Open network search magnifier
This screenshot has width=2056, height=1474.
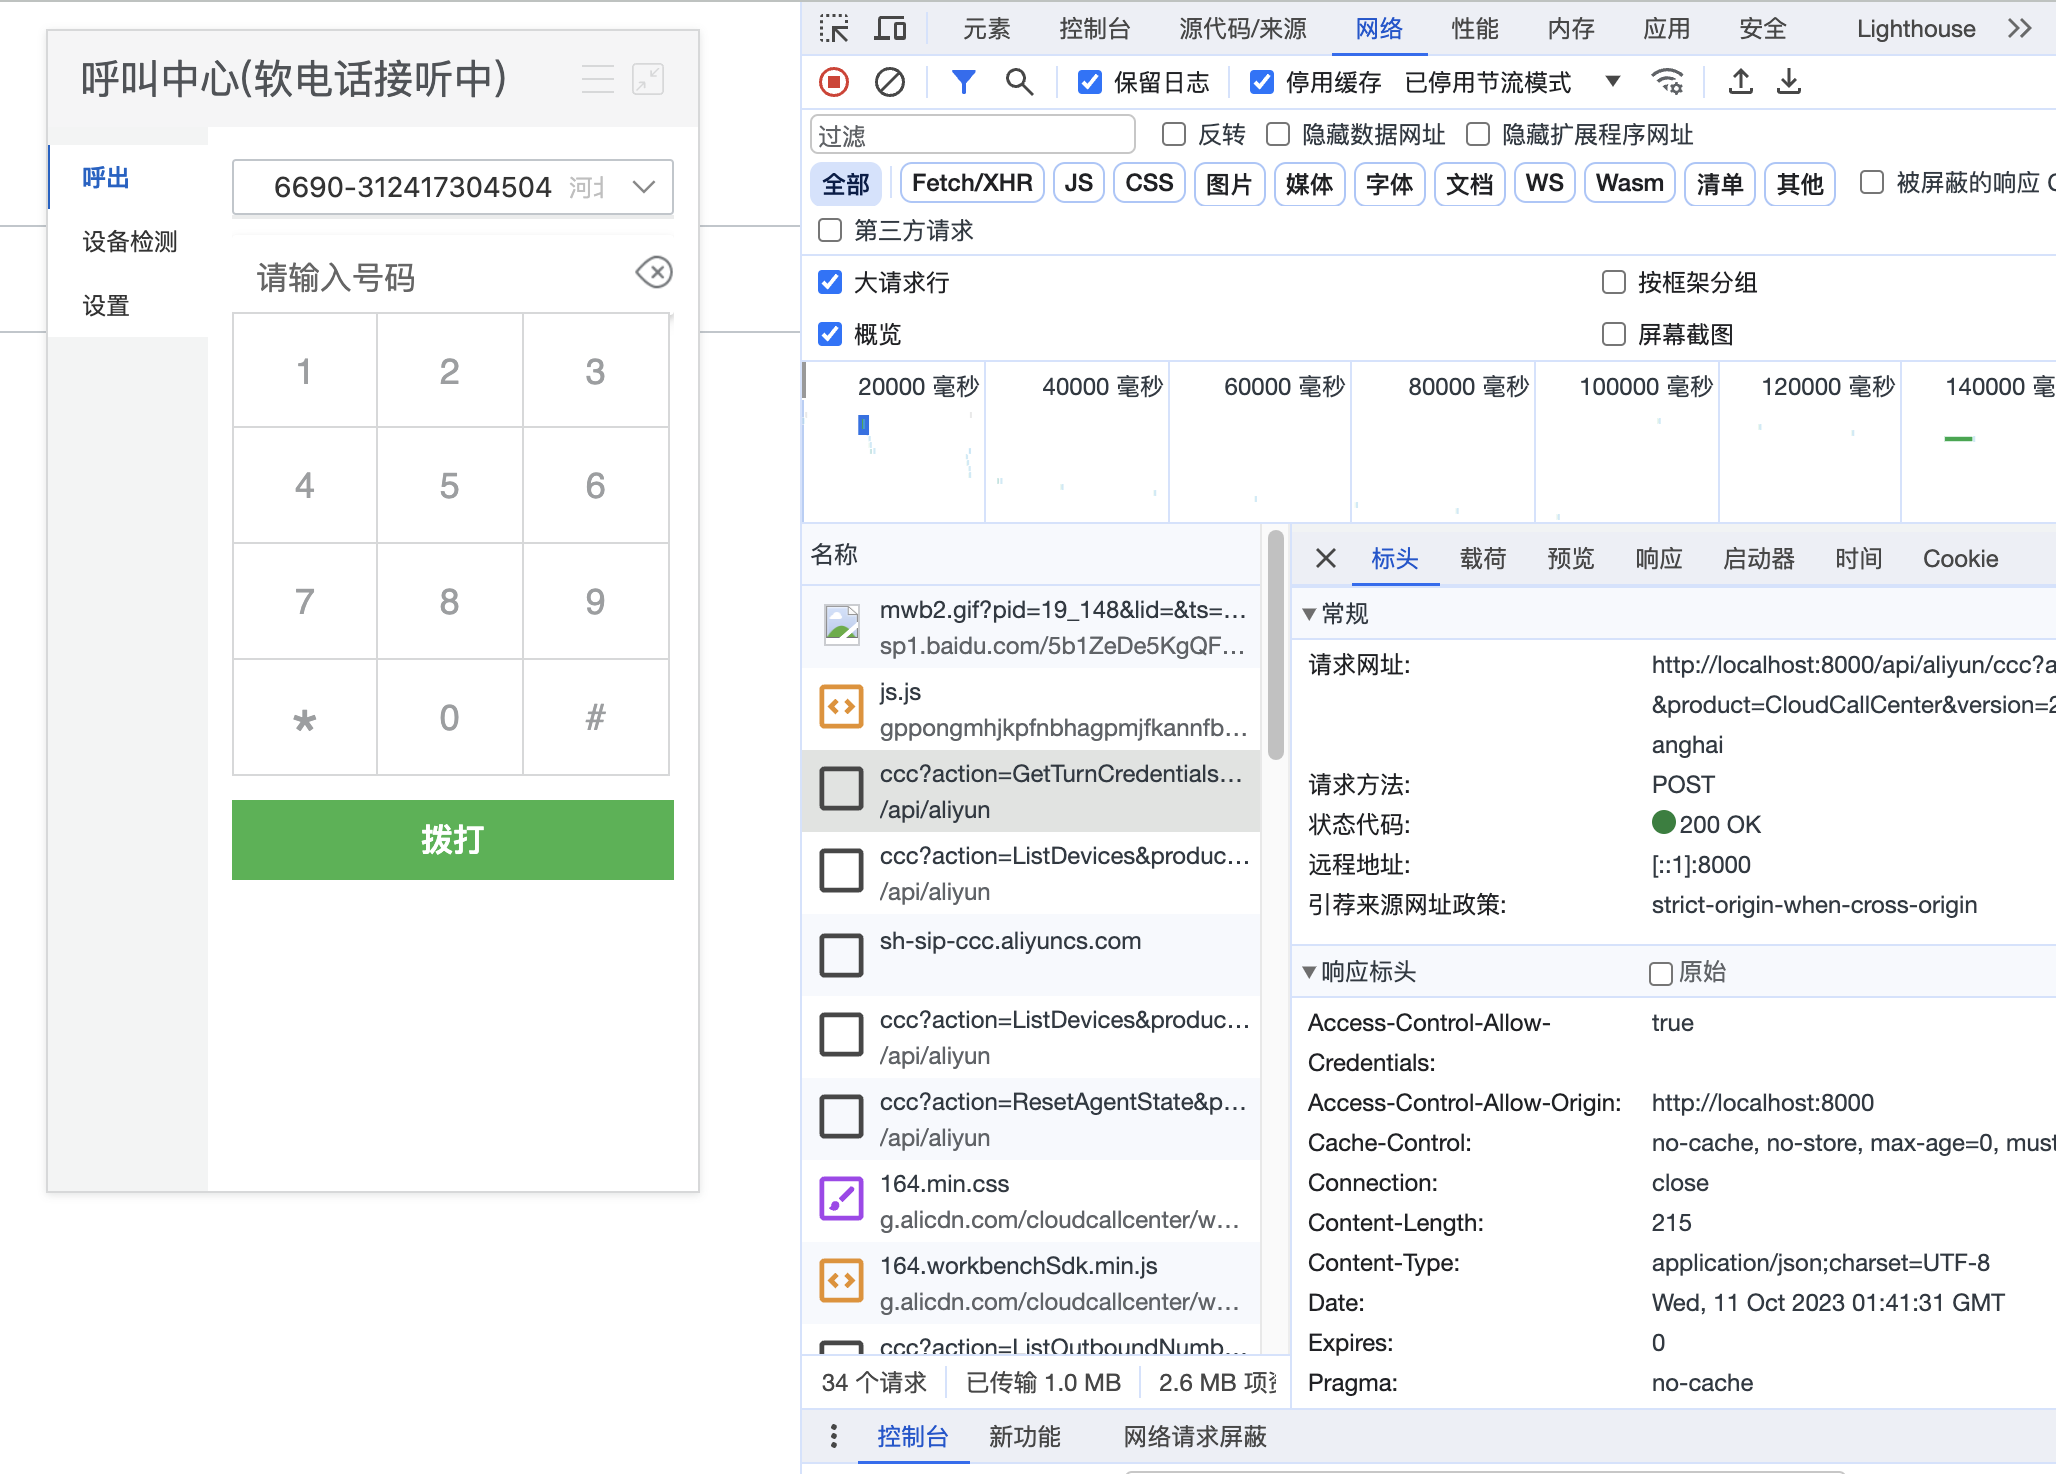click(1019, 82)
